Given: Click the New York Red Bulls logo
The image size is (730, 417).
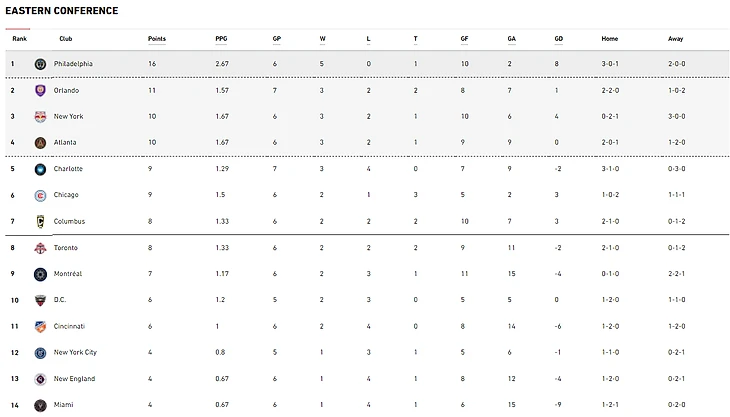Looking at the screenshot, I should pos(40,116).
